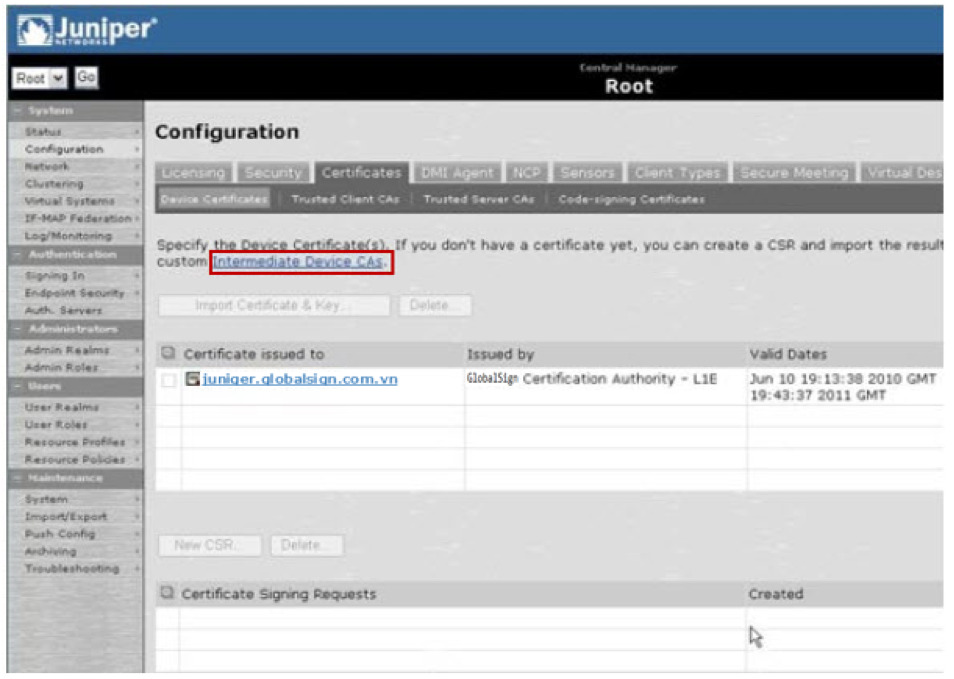Open Troubleshooting in the sidebar

point(72,568)
